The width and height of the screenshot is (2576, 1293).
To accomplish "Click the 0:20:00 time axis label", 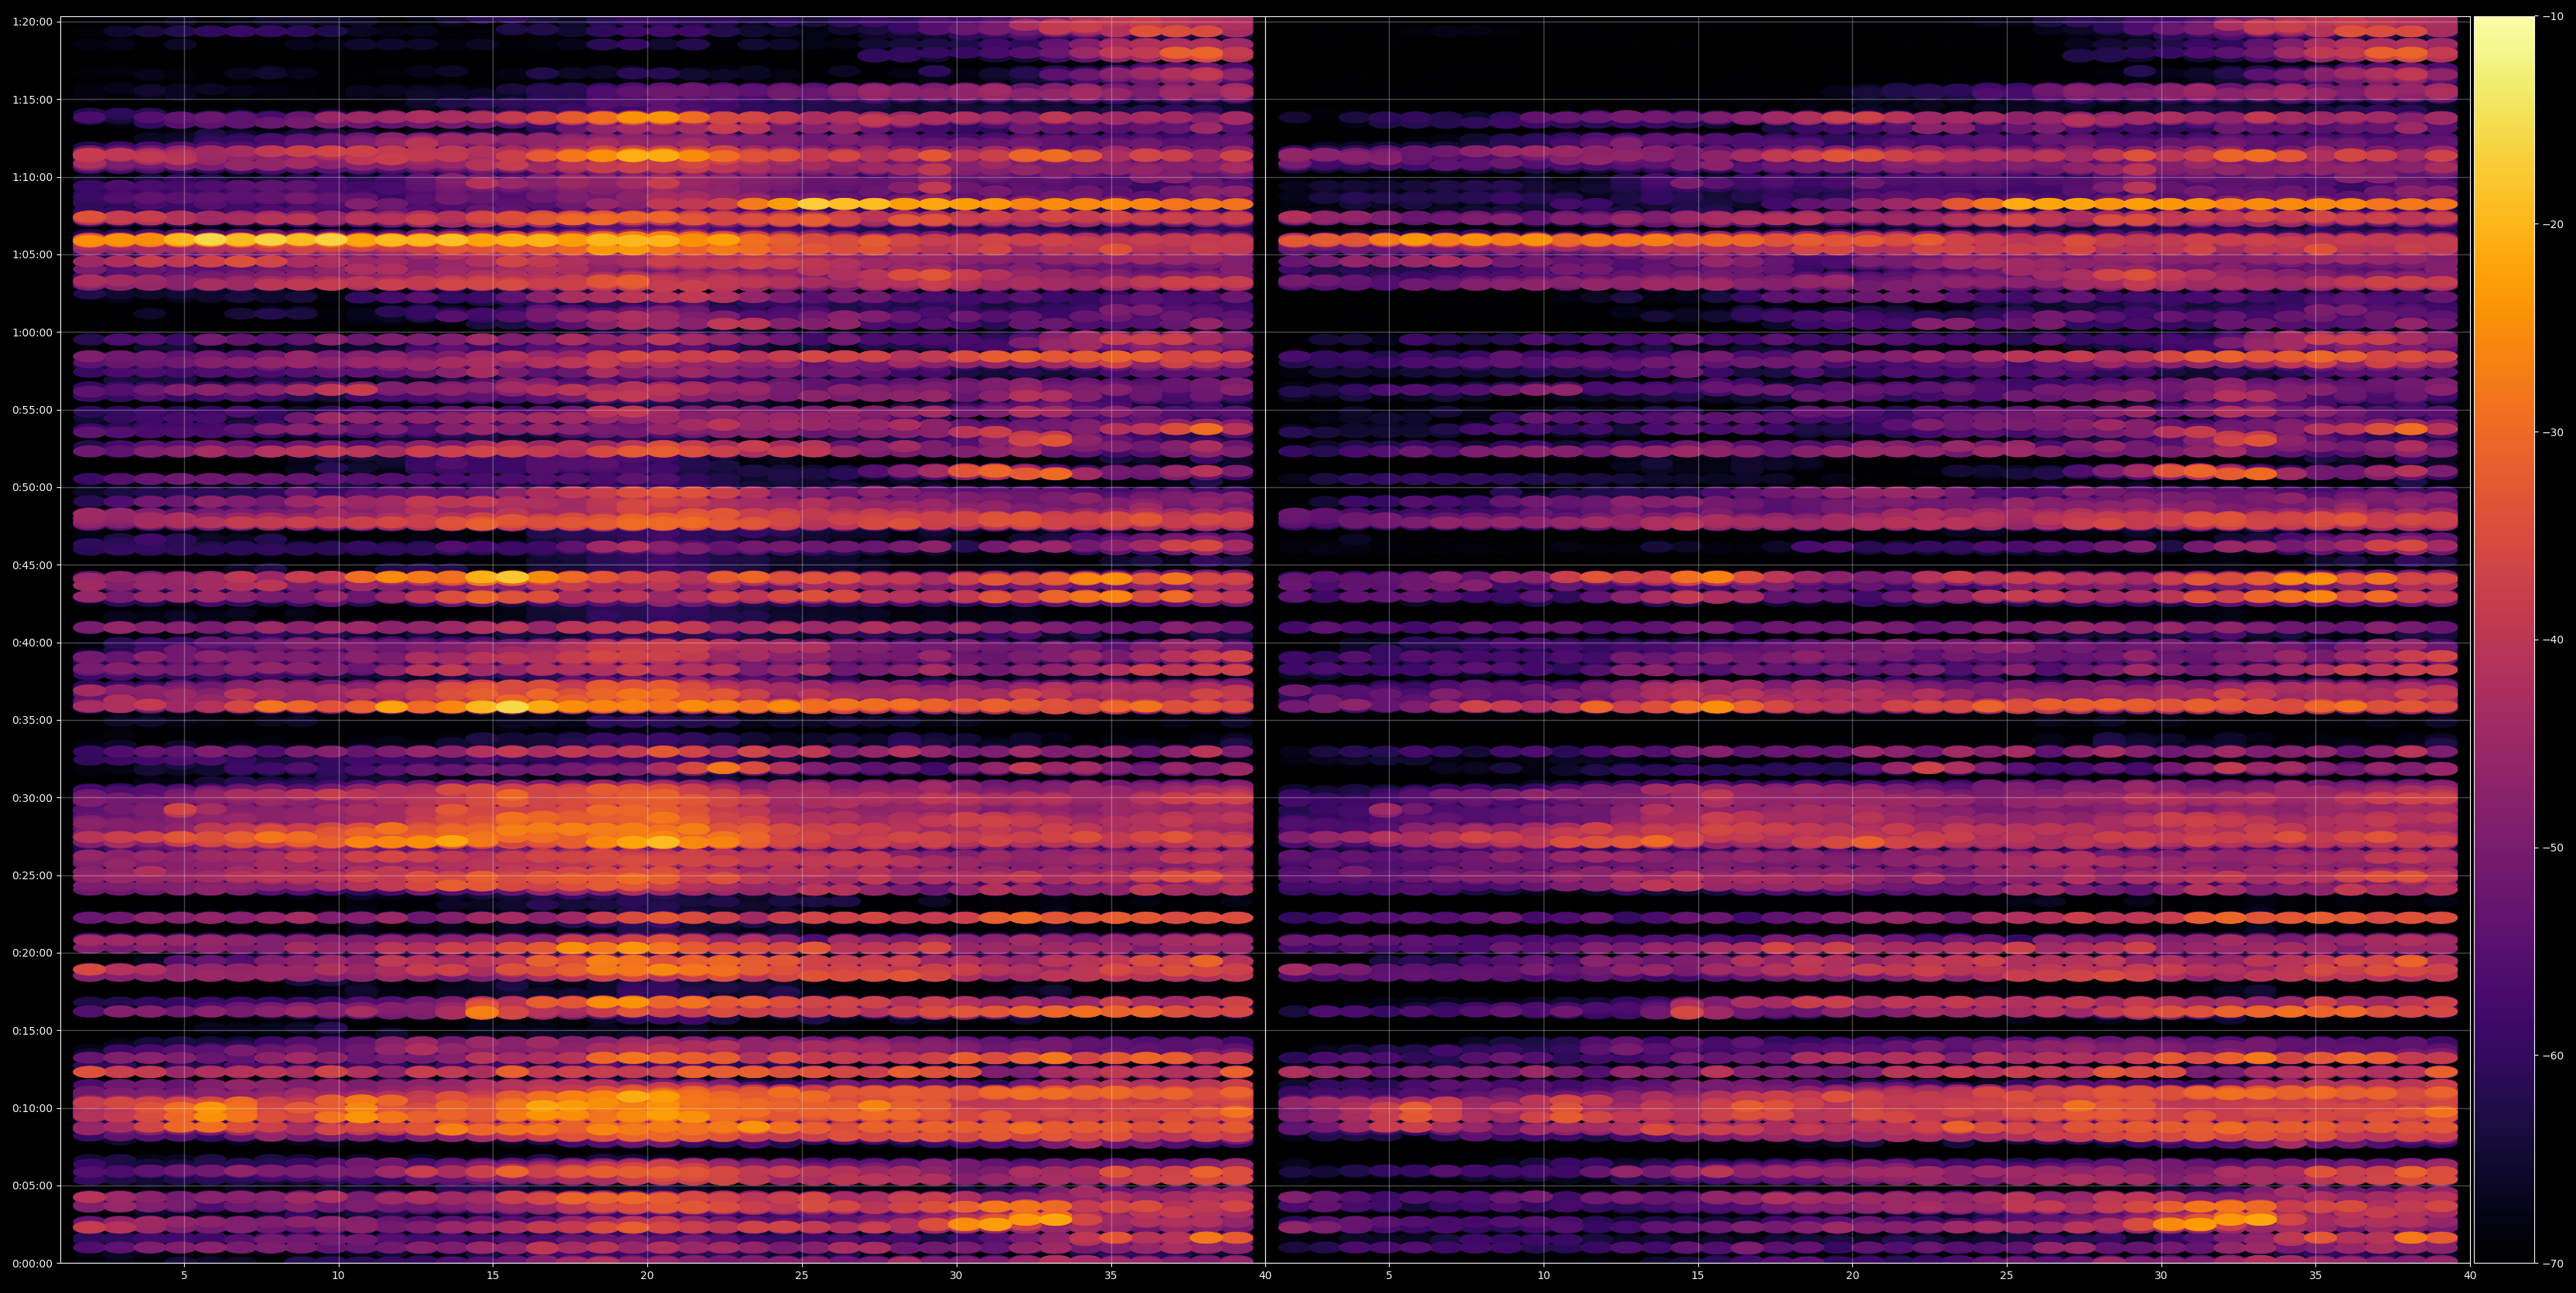I will click(x=32, y=953).
